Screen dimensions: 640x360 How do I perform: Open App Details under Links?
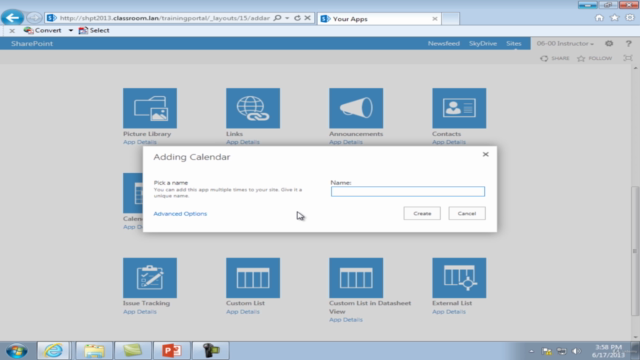[243, 142]
